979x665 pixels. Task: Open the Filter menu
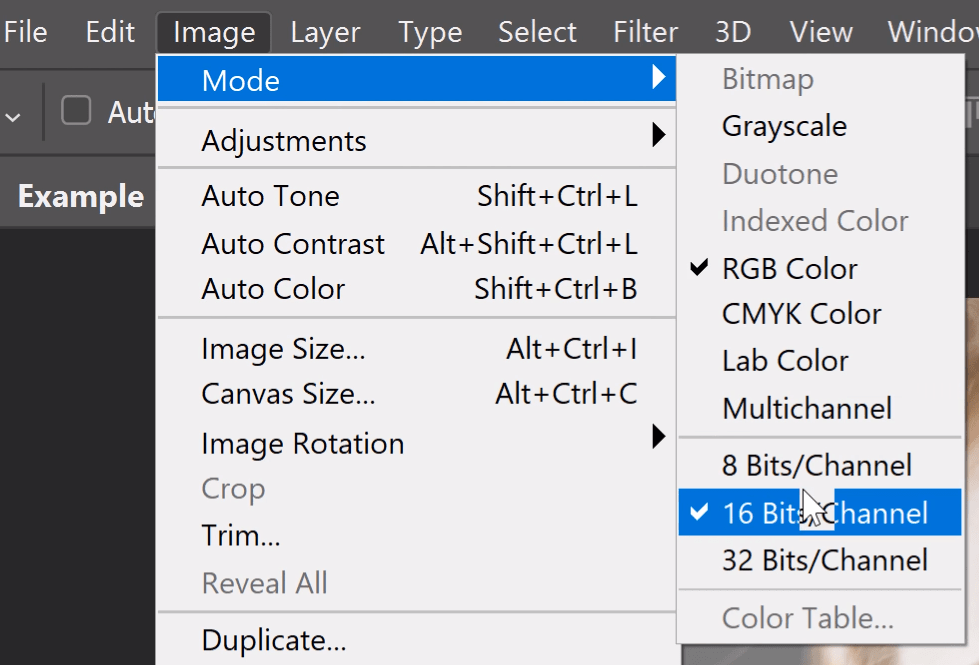(x=646, y=32)
